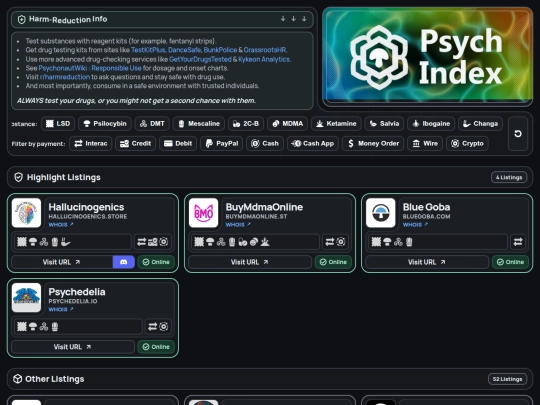
Task: Click Online status on Hallucinogenics card
Action: (156, 262)
